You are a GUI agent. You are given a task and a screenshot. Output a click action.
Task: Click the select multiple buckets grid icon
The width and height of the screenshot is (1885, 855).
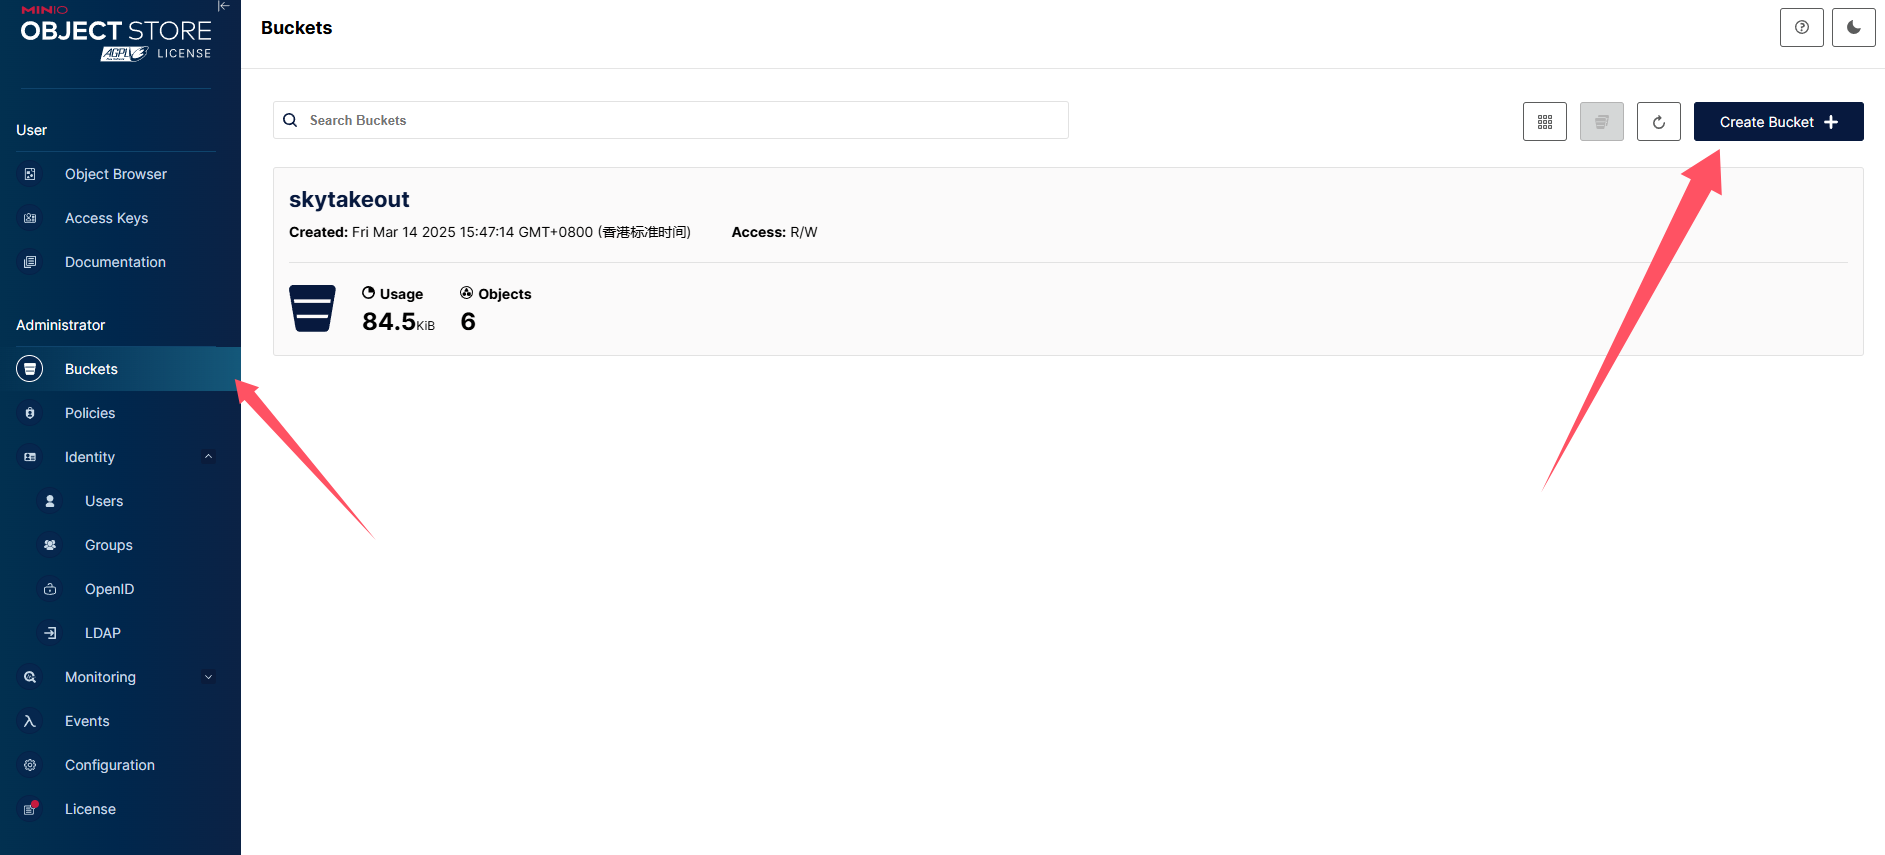[1545, 122]
